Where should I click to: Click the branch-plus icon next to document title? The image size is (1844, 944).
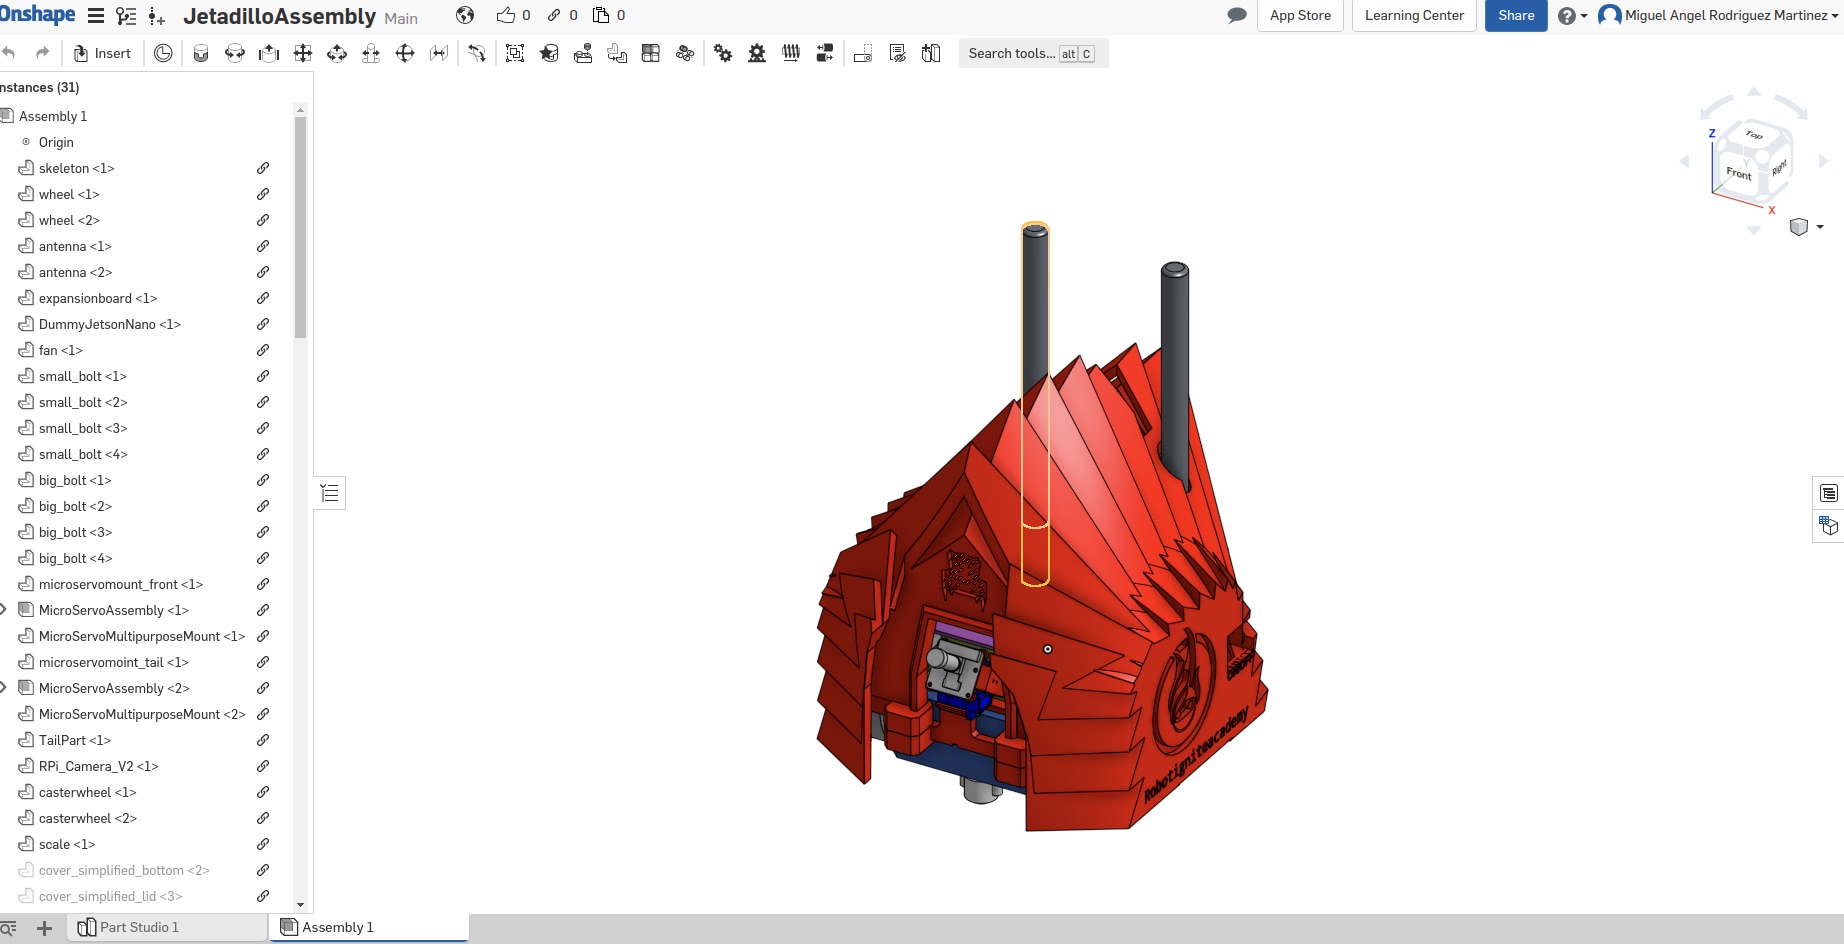pos(156,16)
